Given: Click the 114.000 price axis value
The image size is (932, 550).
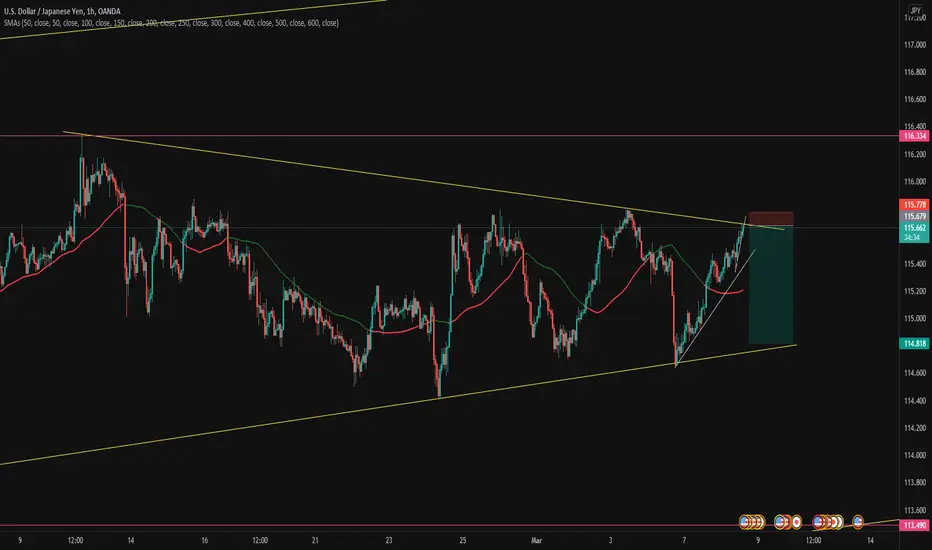Looking at the screenshot, I should [915, 455].
